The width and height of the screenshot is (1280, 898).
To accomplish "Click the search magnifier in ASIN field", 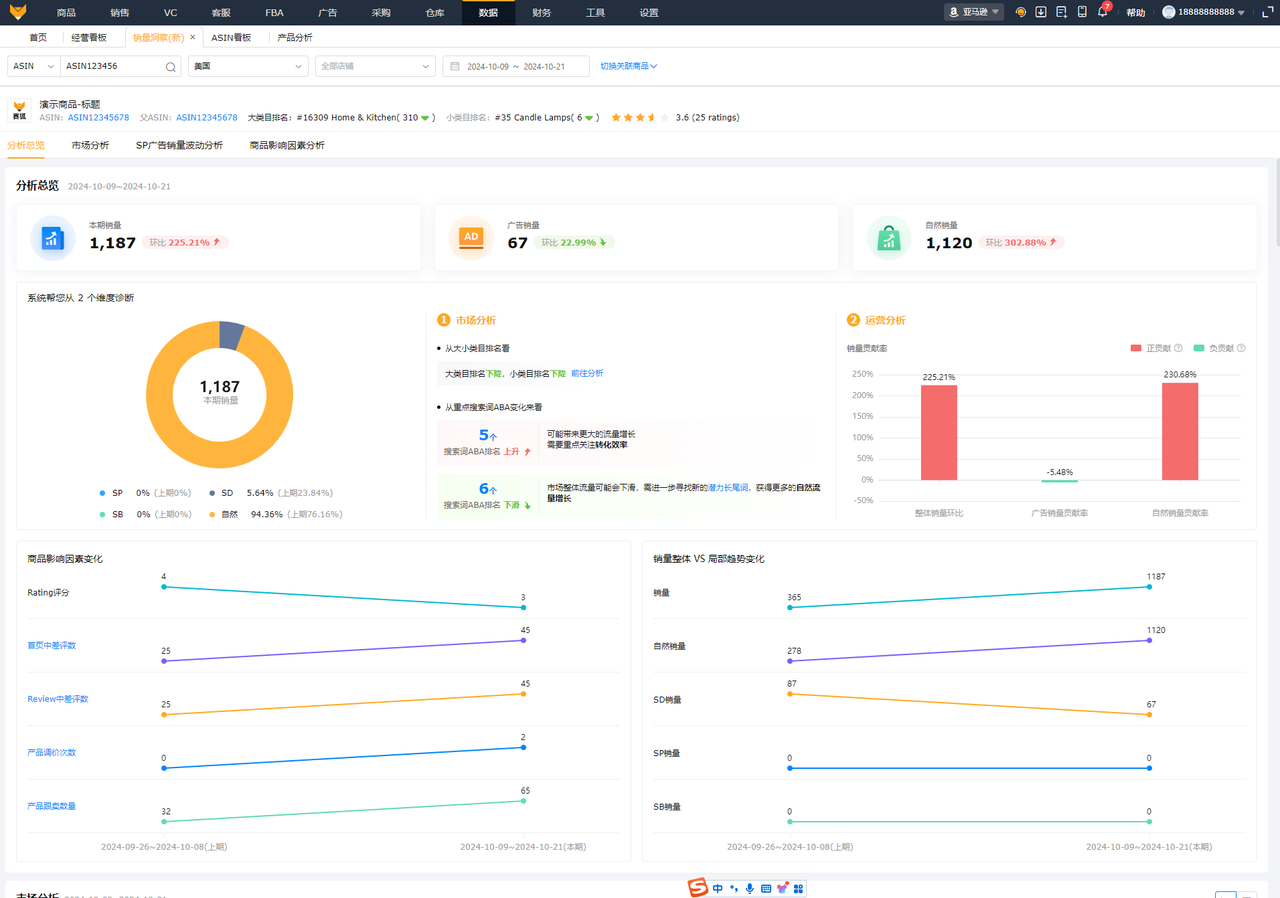I will click(x=171, y=67).
